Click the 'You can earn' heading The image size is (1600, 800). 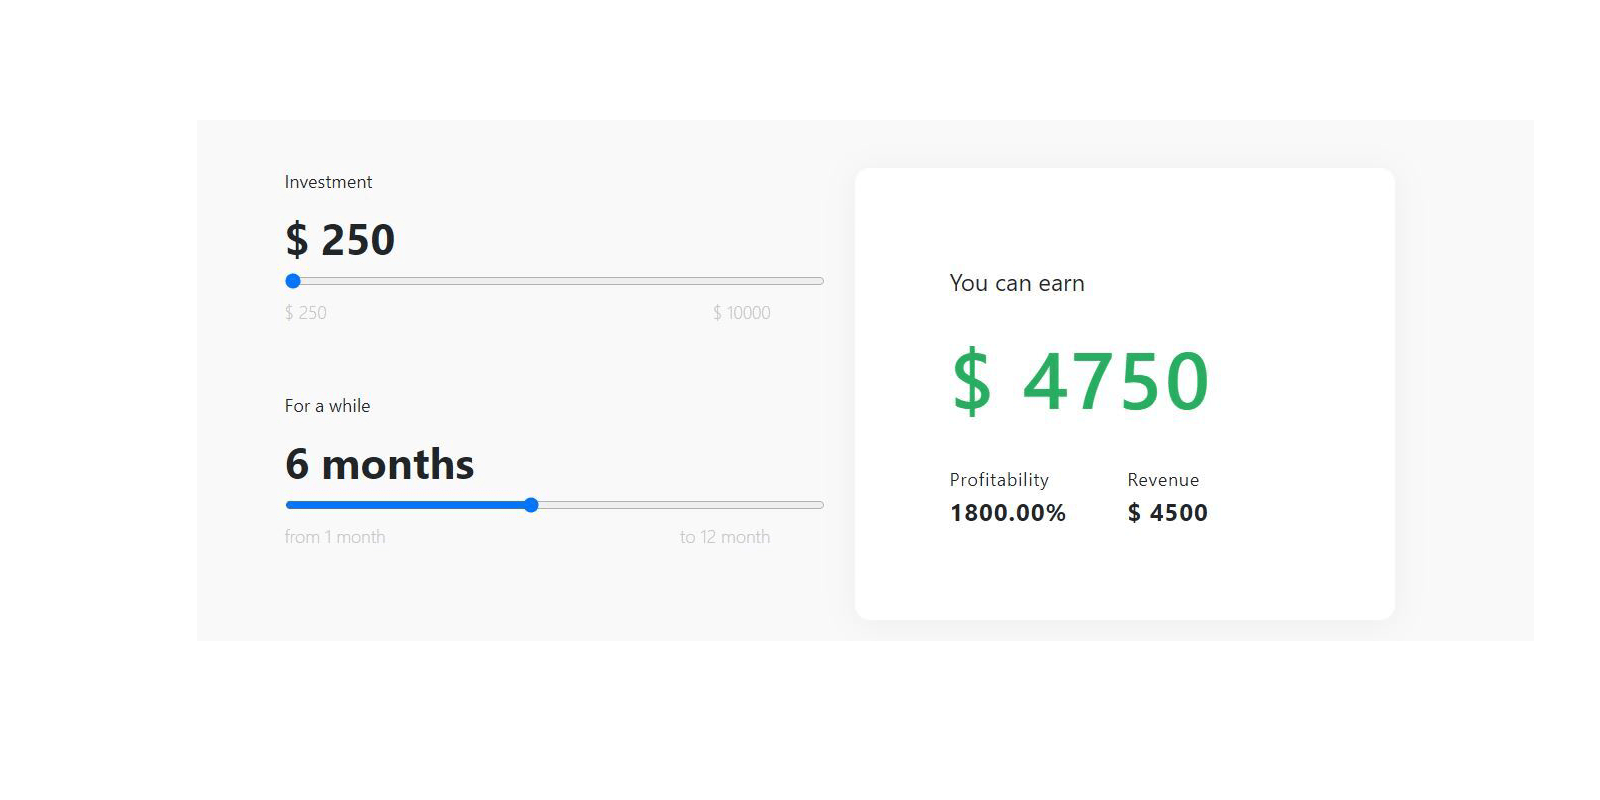pyautogui.click(x=1017, y=283)
